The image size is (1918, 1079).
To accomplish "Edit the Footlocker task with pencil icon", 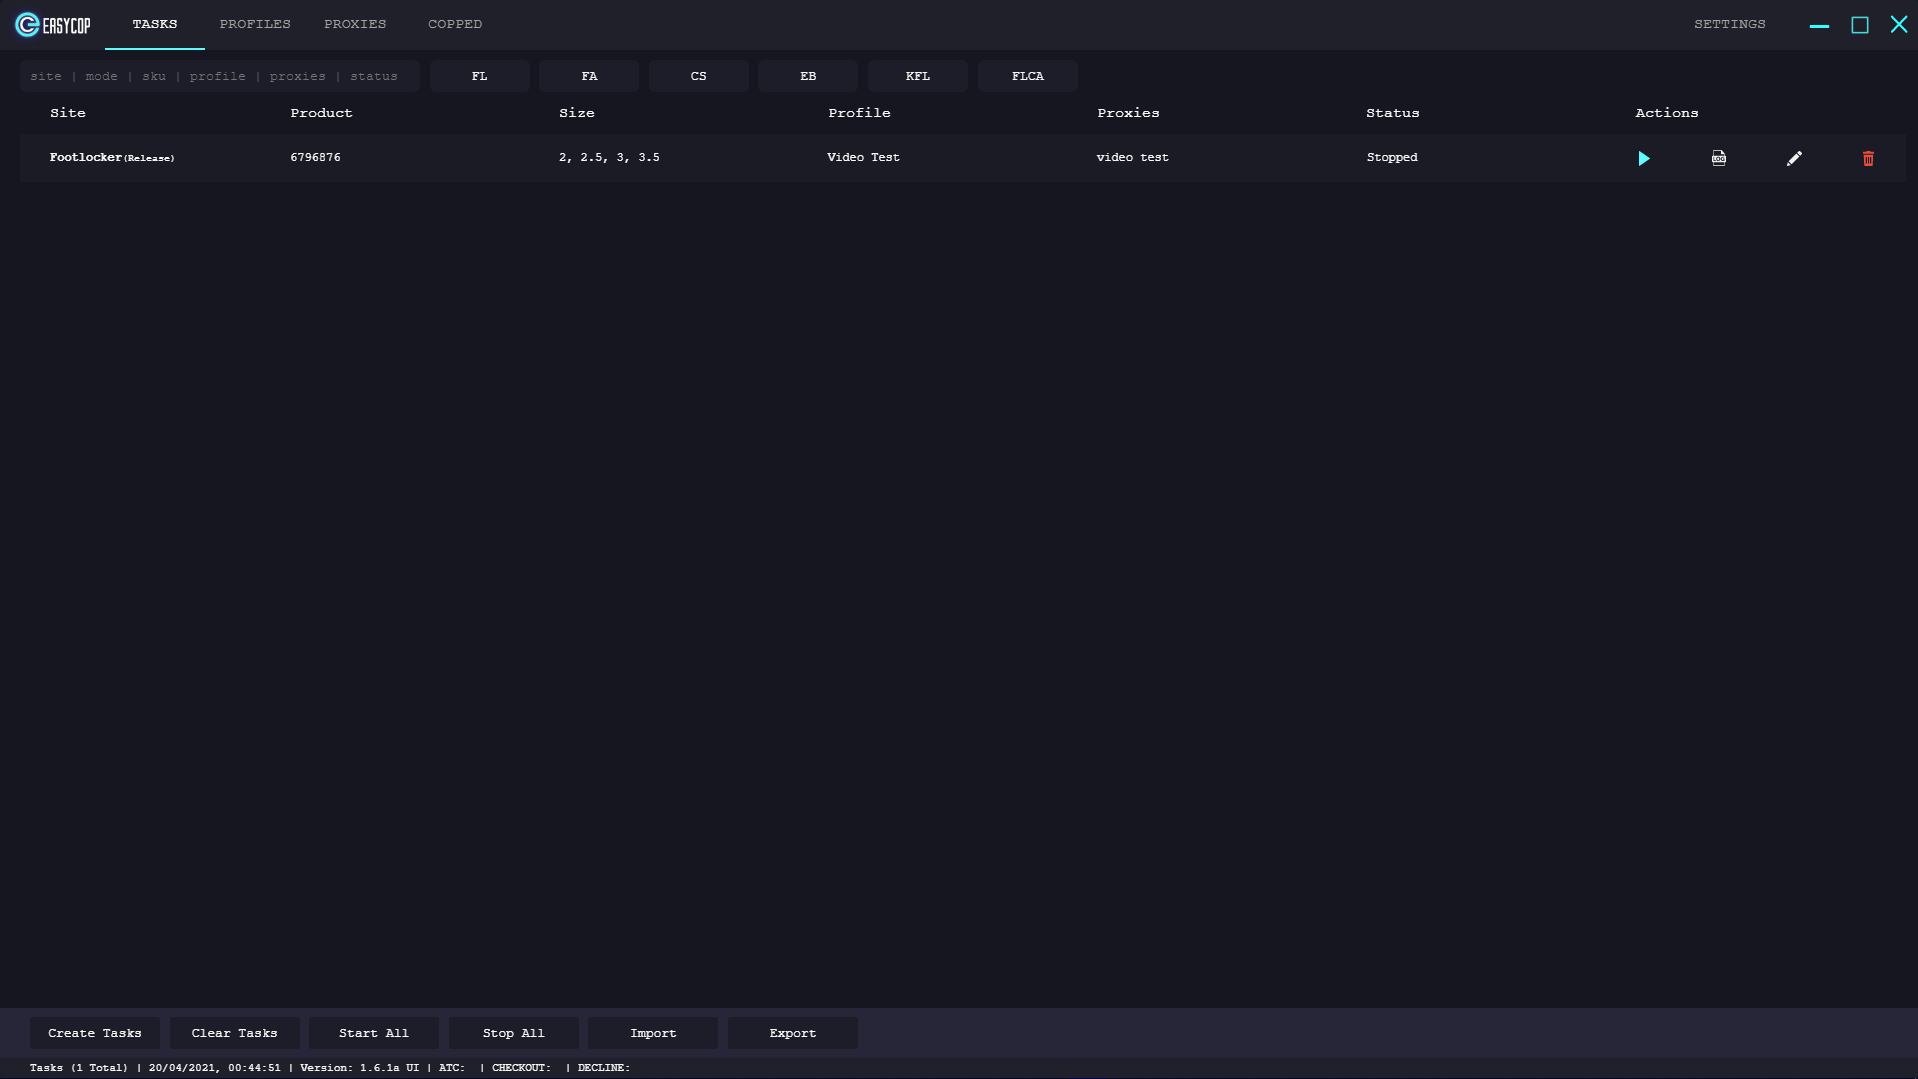I will point(1794,158).
